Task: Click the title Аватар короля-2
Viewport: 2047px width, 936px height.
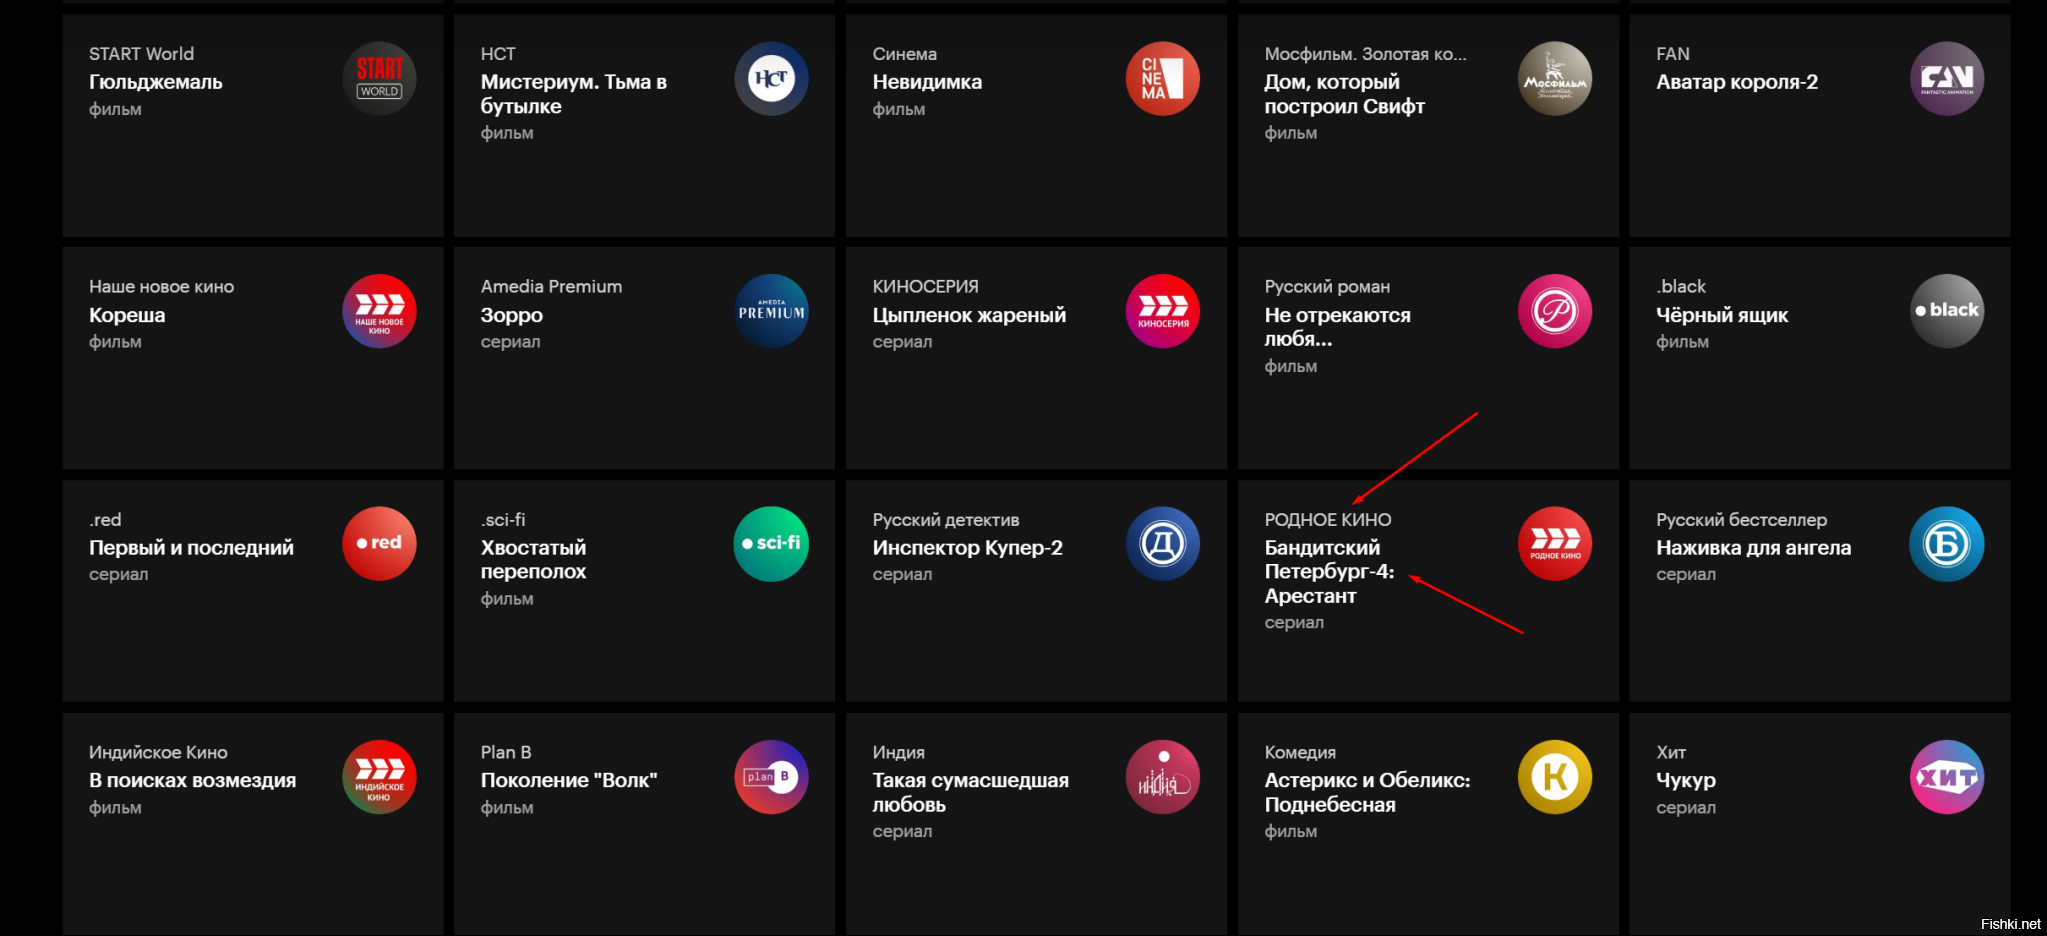Action: pos(1737,82)
